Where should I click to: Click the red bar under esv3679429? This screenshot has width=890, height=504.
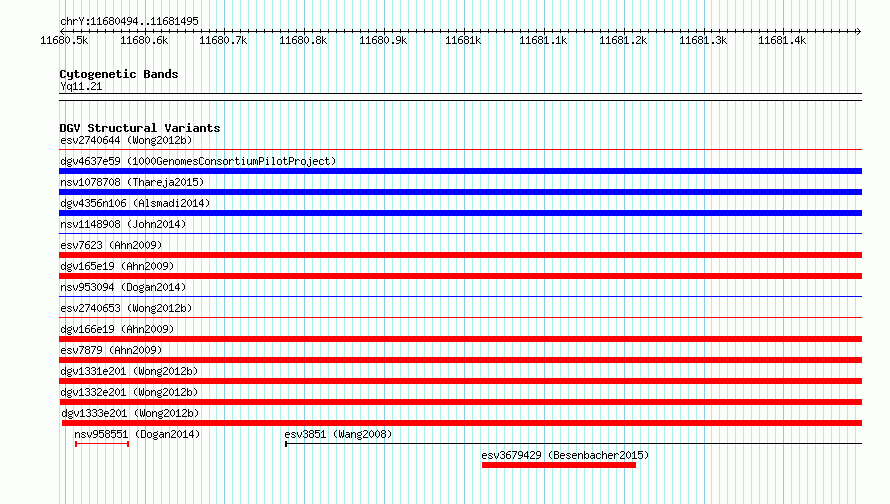559,465
